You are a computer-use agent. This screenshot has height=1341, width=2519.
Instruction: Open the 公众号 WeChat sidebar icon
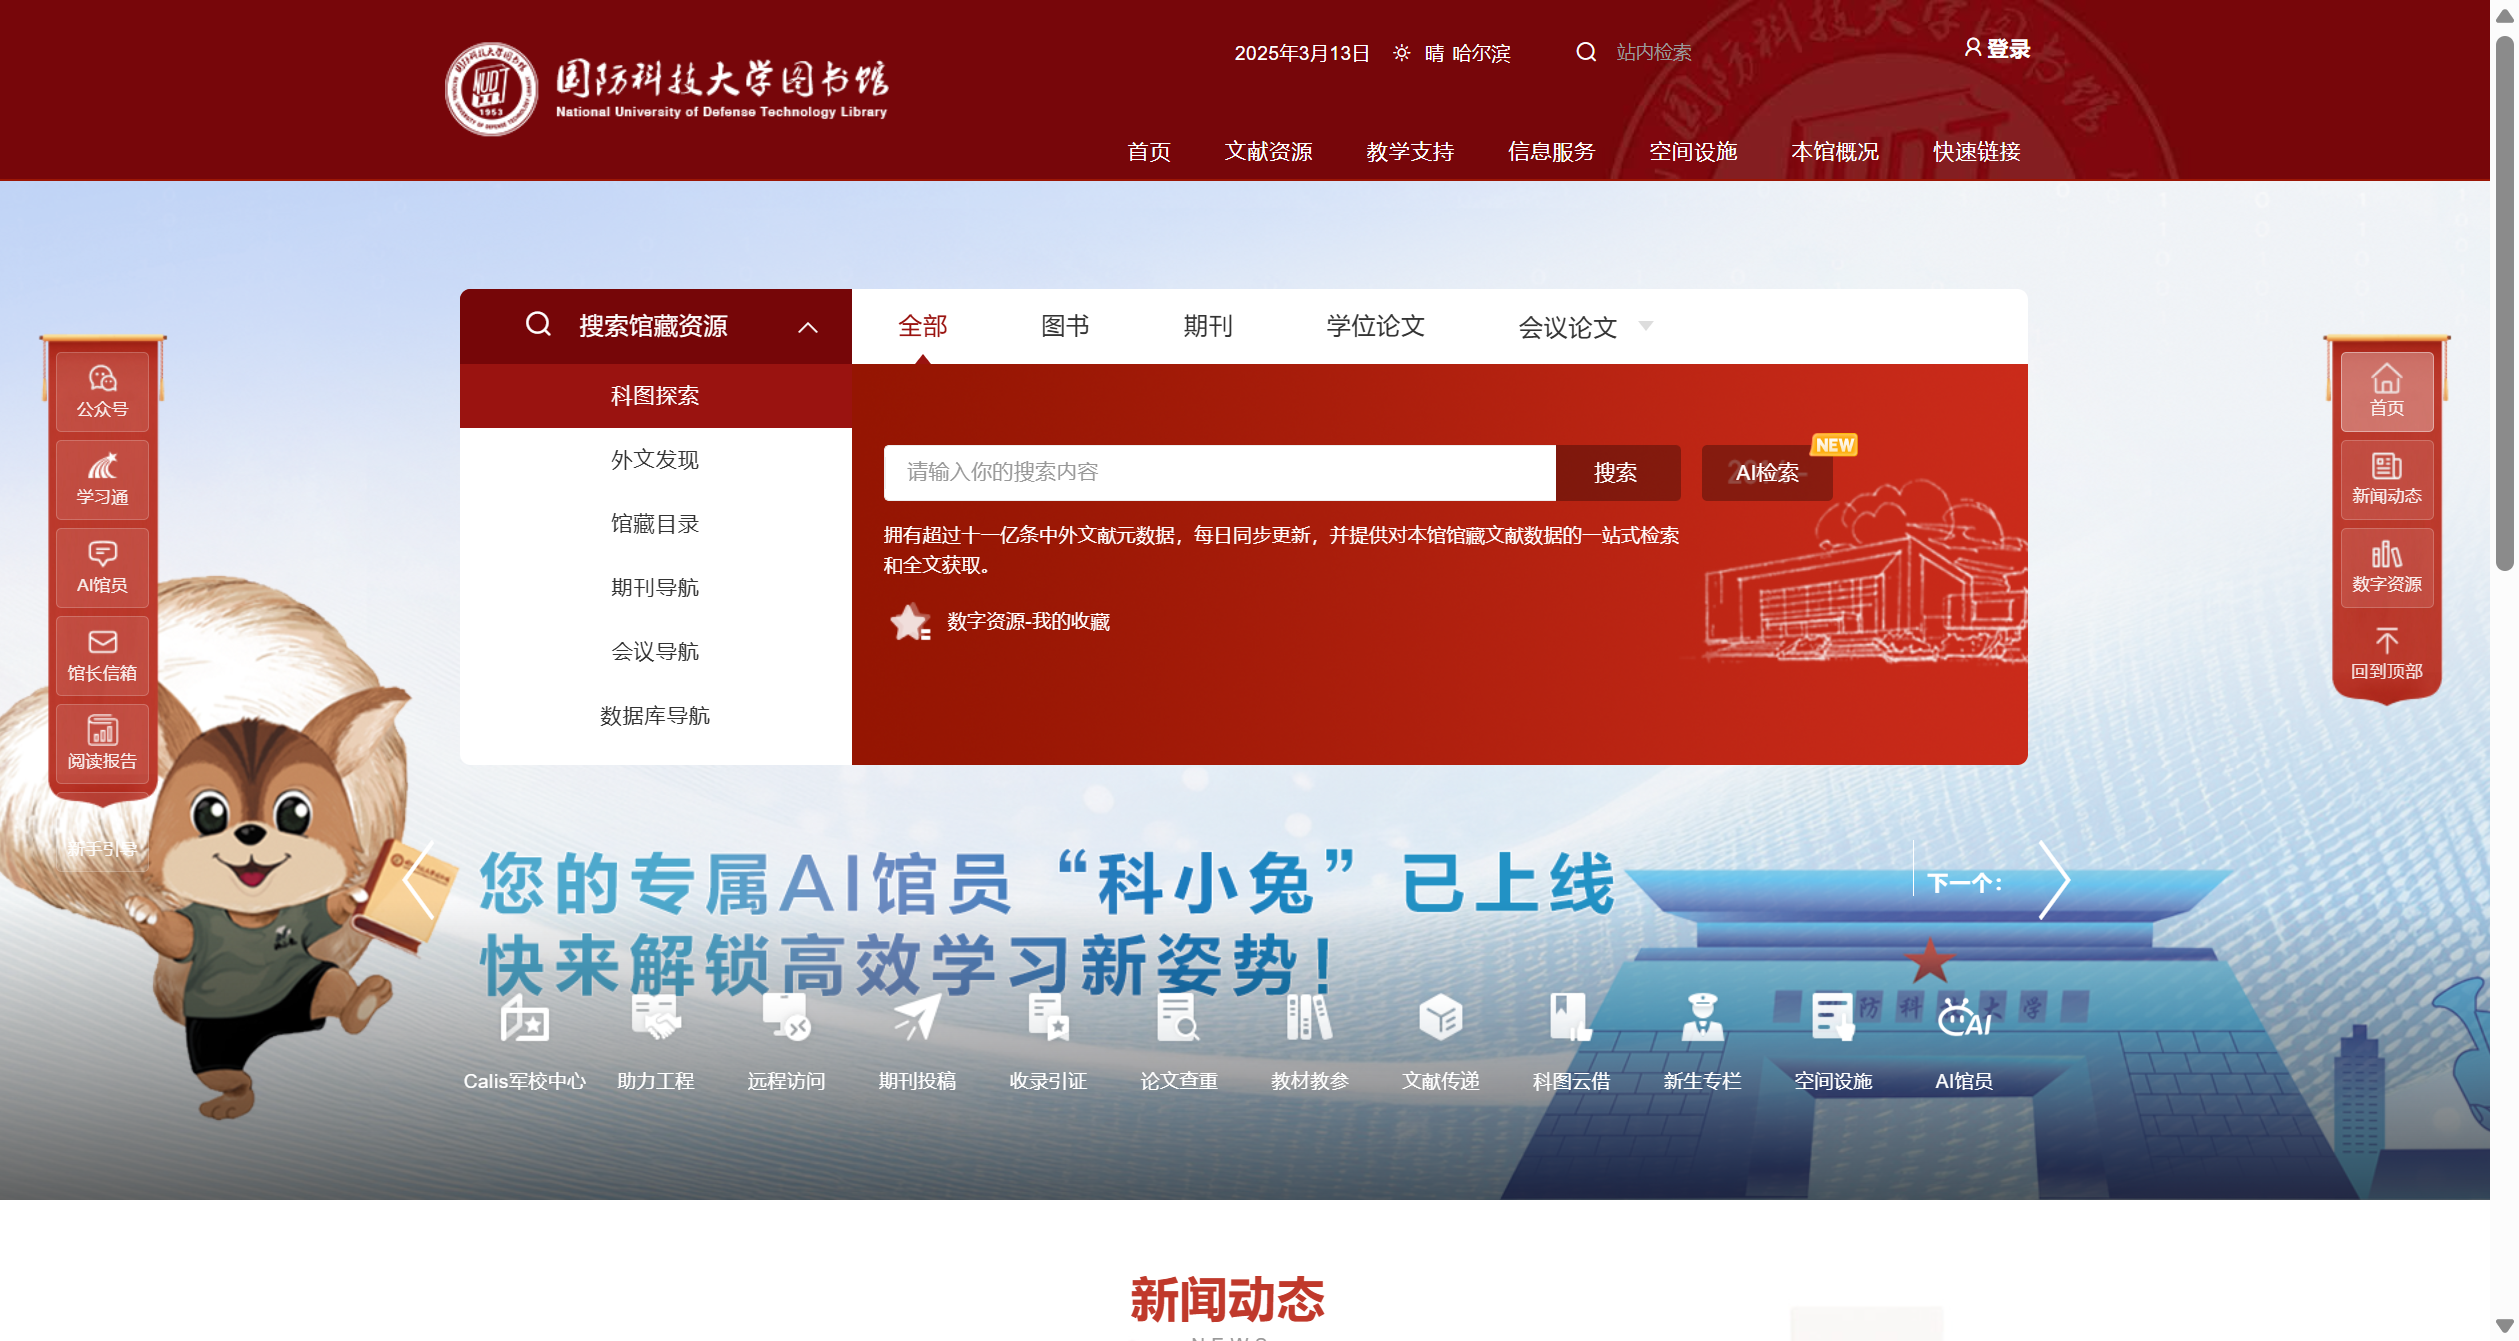(102, 380)
